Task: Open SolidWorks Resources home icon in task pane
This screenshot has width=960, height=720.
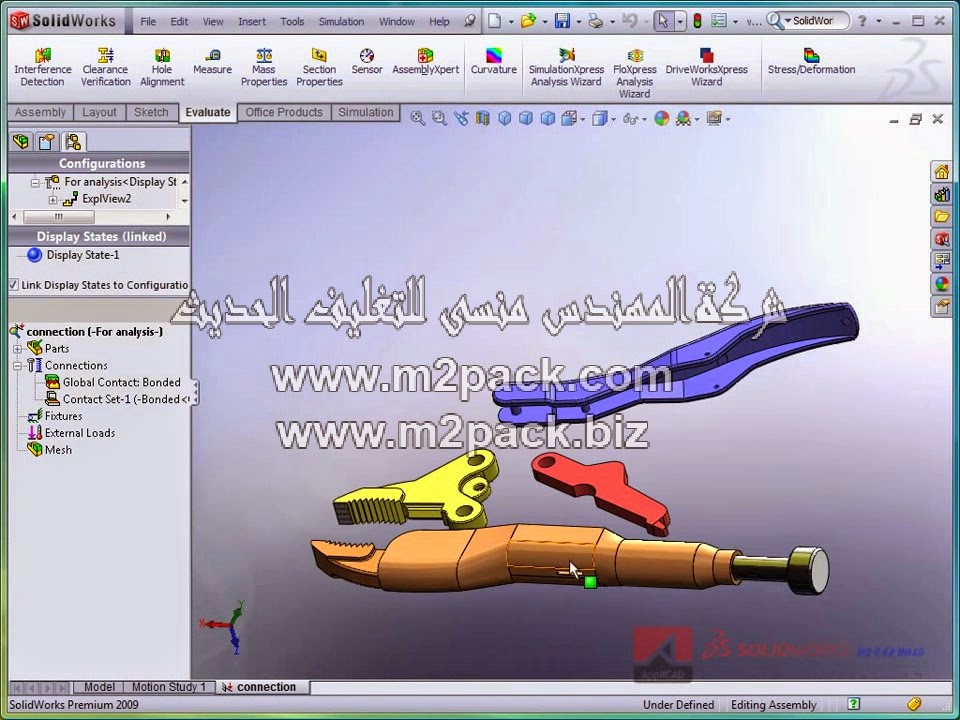Action: pyautogui.click(x=942, y=172)
